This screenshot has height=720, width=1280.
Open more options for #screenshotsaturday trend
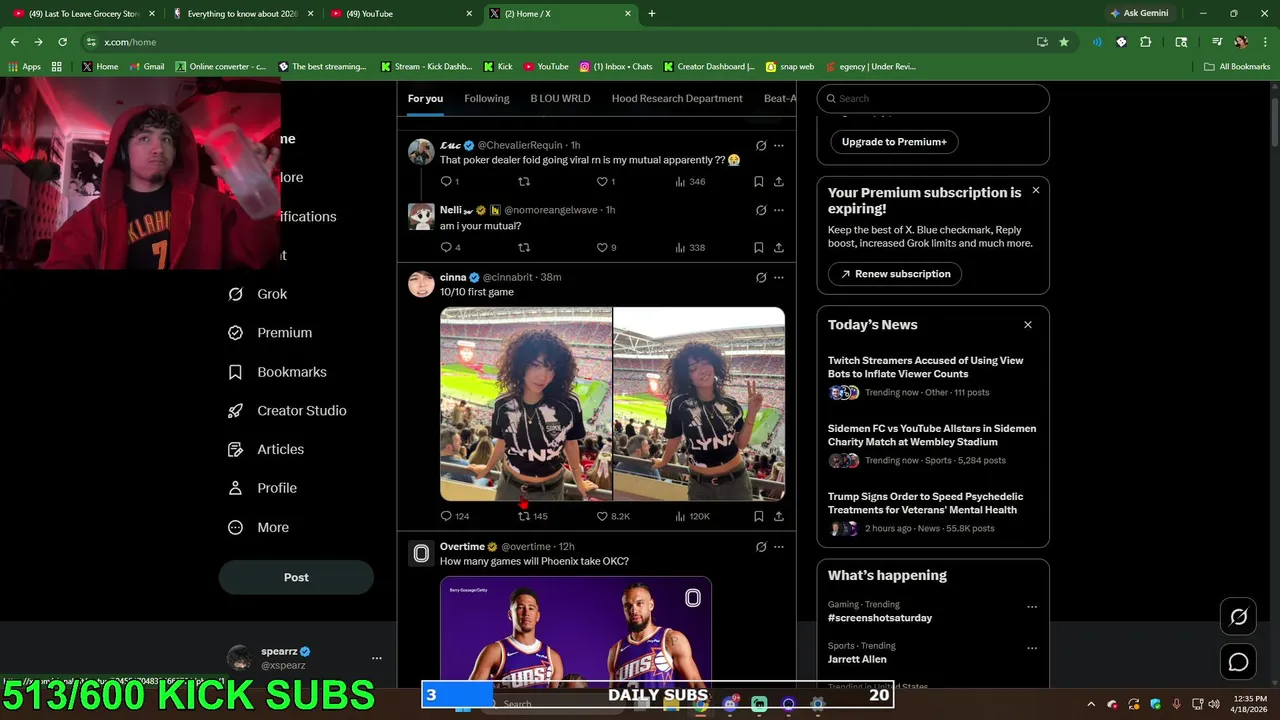pyautogui.click(x=1032, y=607)
